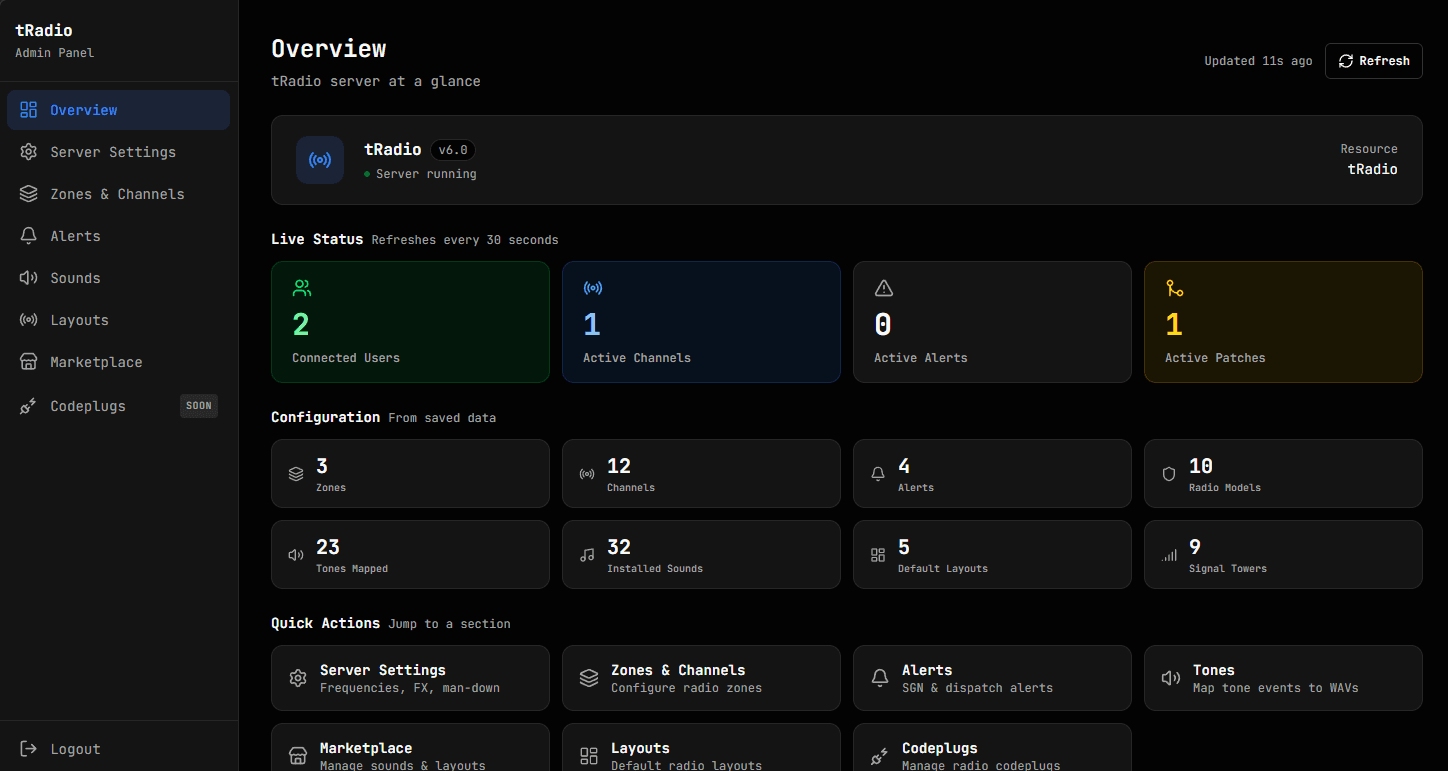Screen dimensions: 1448x771
Task: Click the 'Admin Panel' subtitle
Action: point(55,53)
